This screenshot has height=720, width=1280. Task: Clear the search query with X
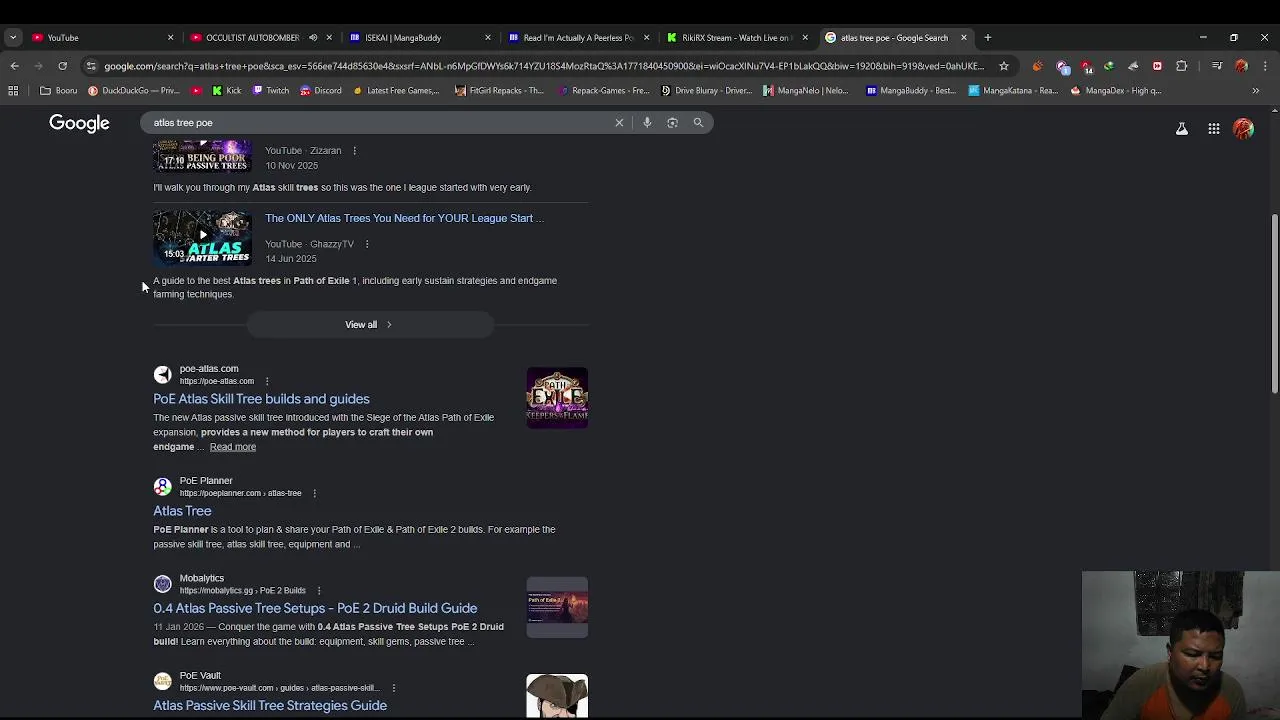tap(619, 123)
